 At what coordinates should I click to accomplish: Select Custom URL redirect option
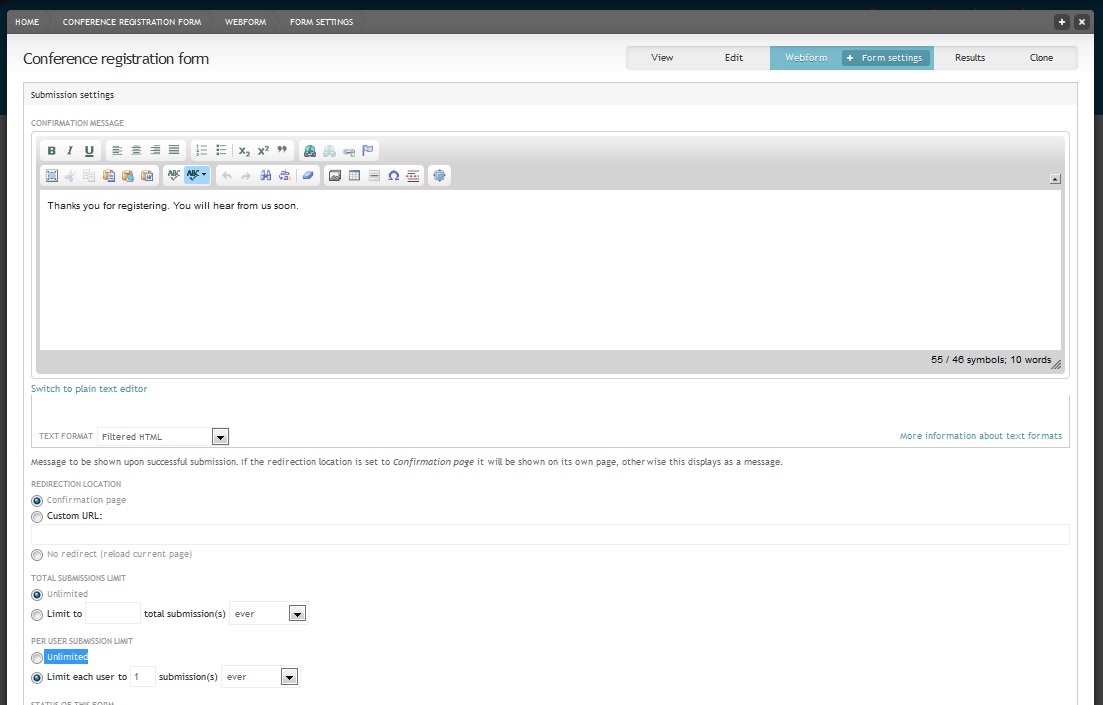pos(37,516)
